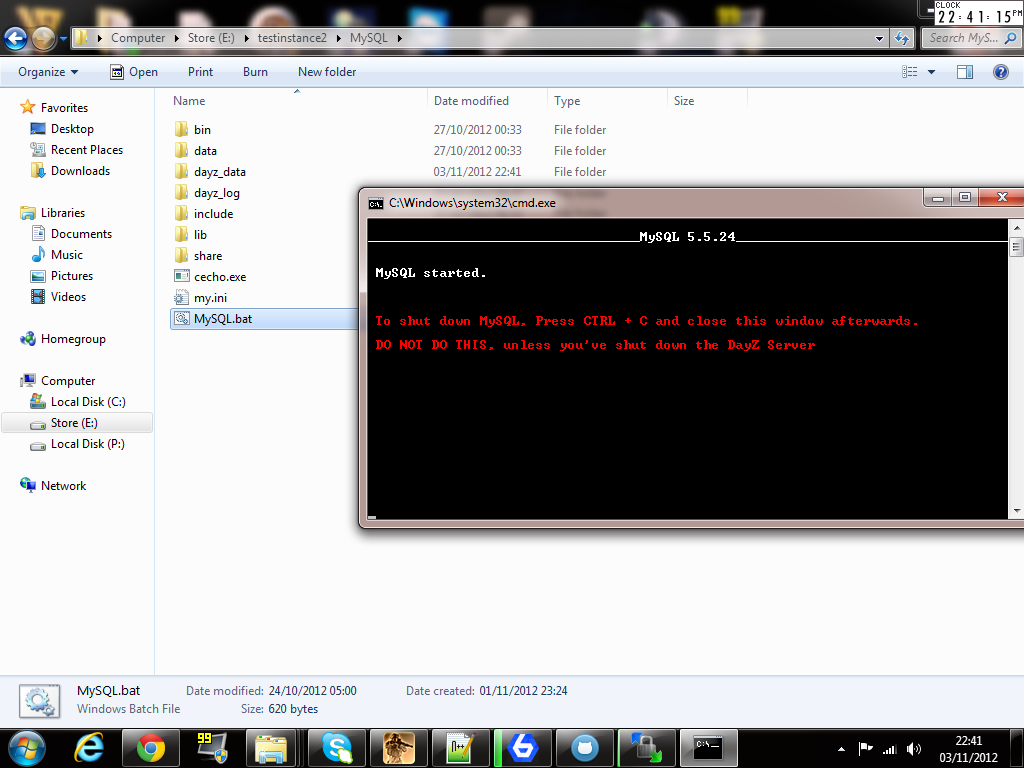Toggle the preview pane icon
This screenshot has width=1024, height=768.
click(965, 72)
